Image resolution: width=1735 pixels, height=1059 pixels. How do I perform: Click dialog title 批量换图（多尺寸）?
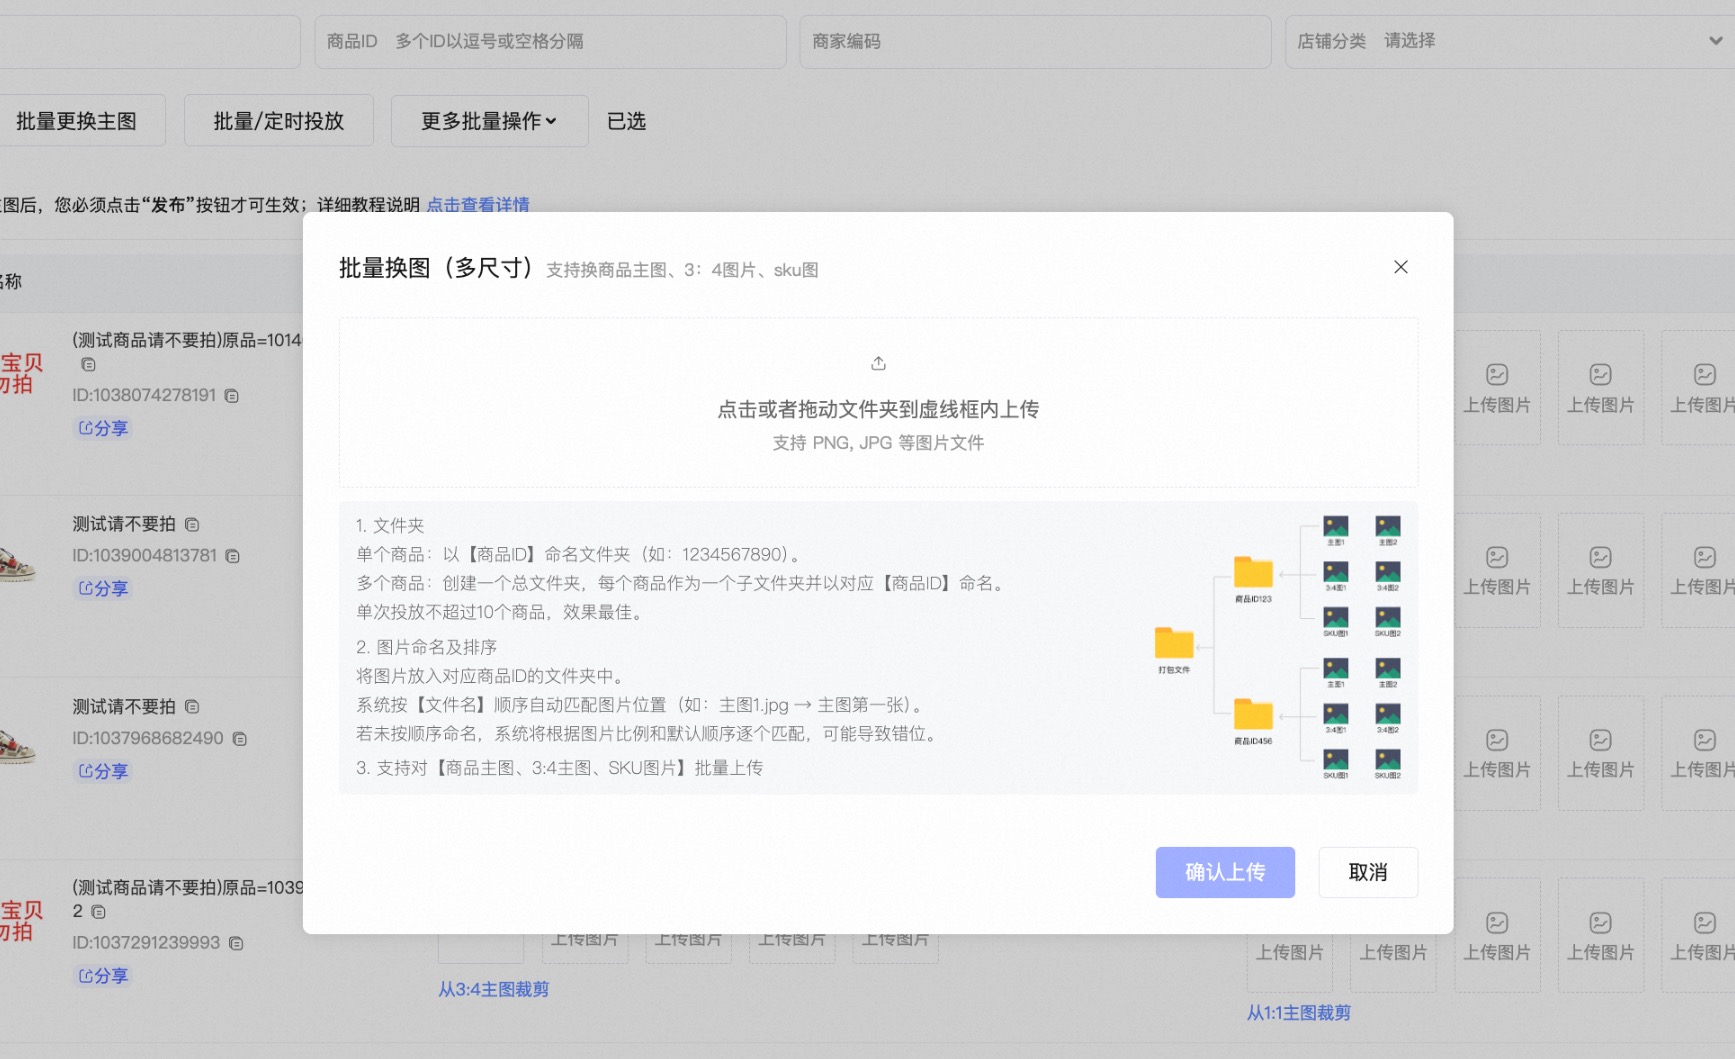[x=436, y=268]
